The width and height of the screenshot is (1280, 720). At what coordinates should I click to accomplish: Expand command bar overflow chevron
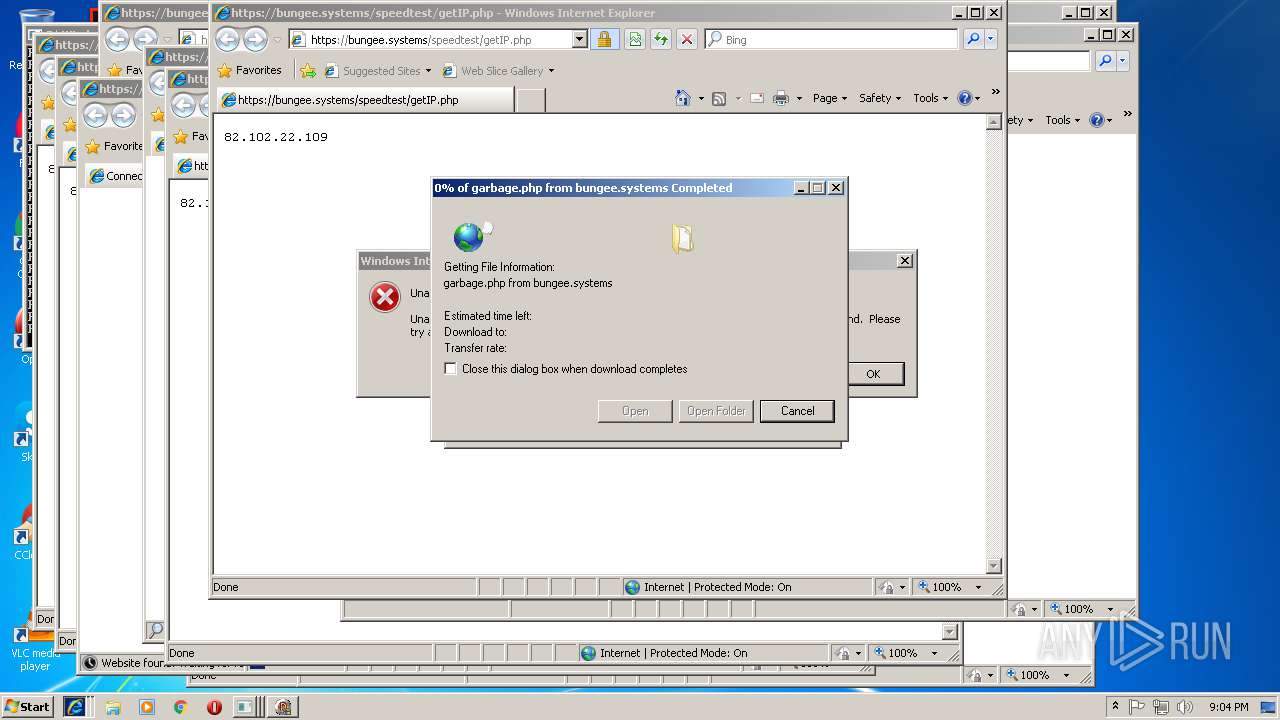[995, 92]
